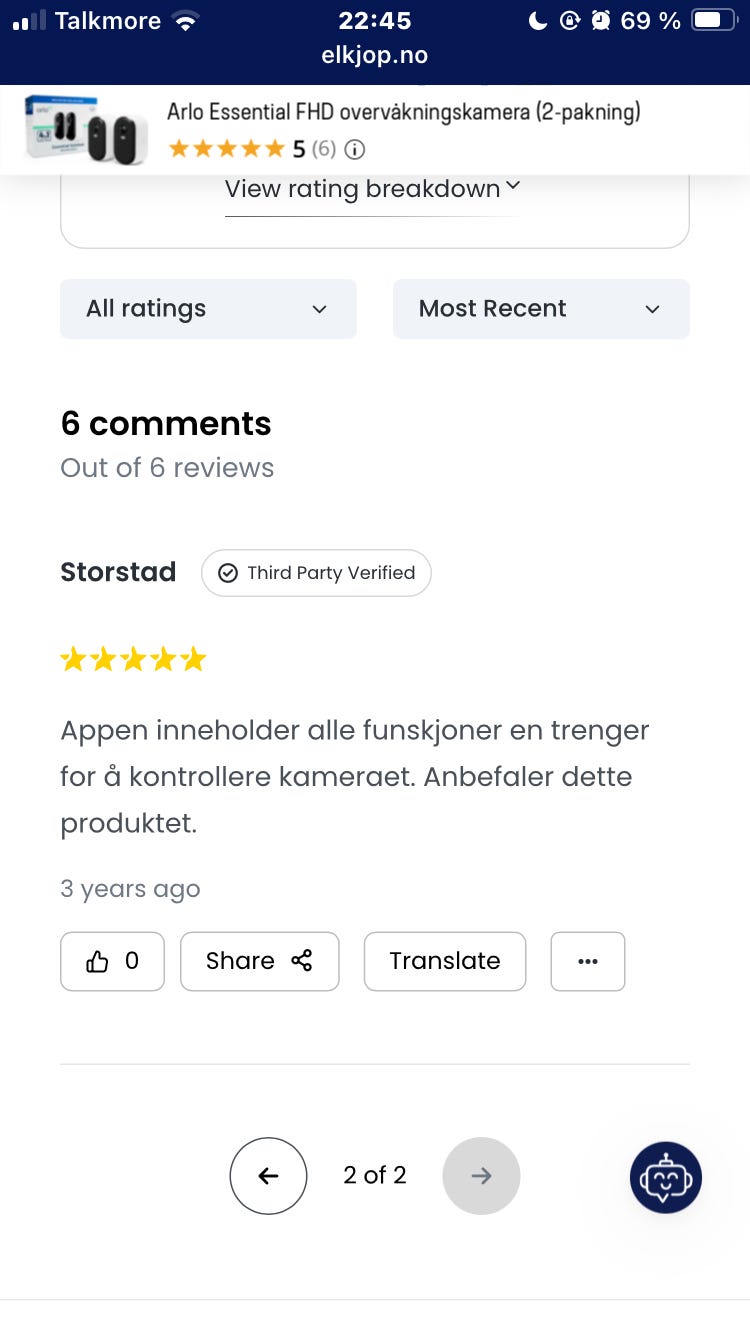Click the Share button's share icon

point(301,961)
